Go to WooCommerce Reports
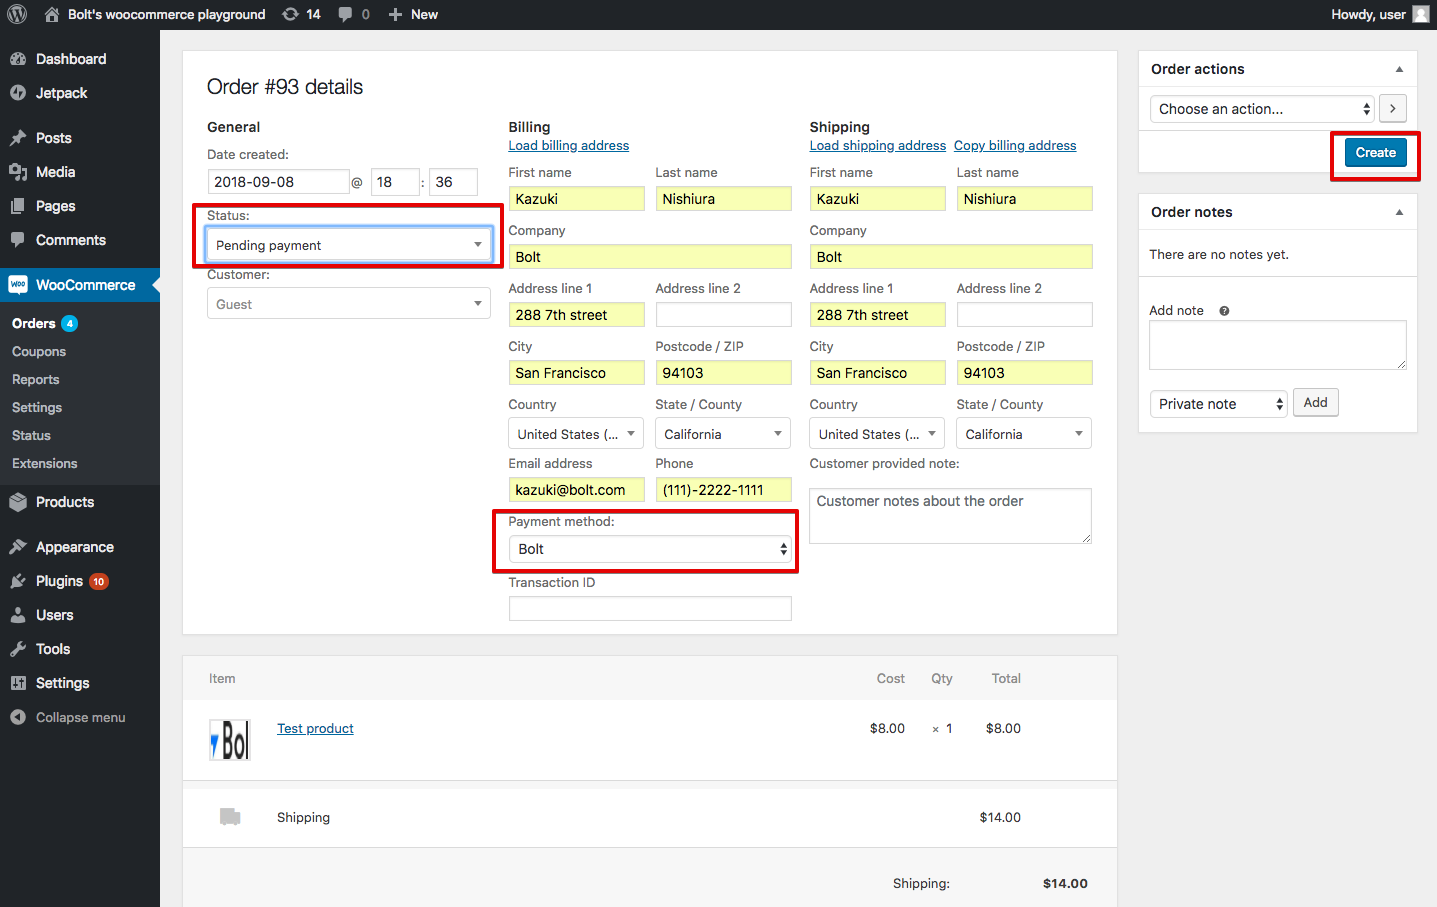 [36, 379]
